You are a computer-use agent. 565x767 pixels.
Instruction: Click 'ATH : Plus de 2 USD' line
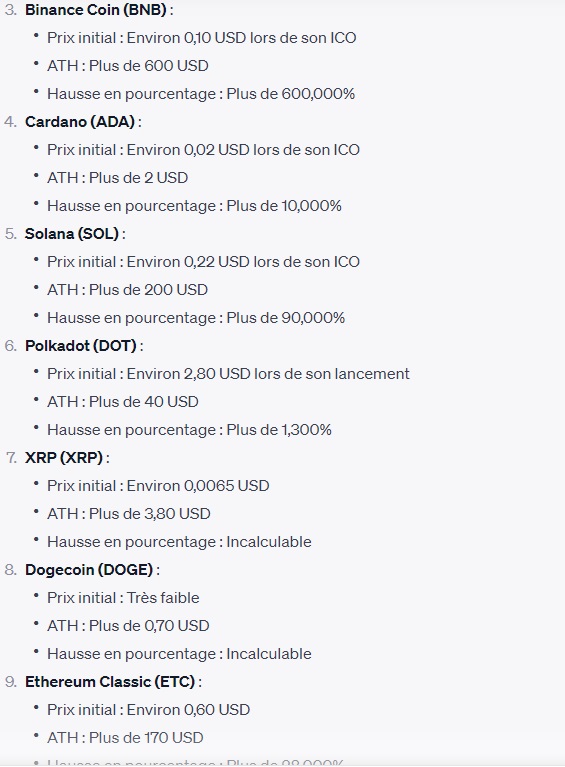pos(117,178)
